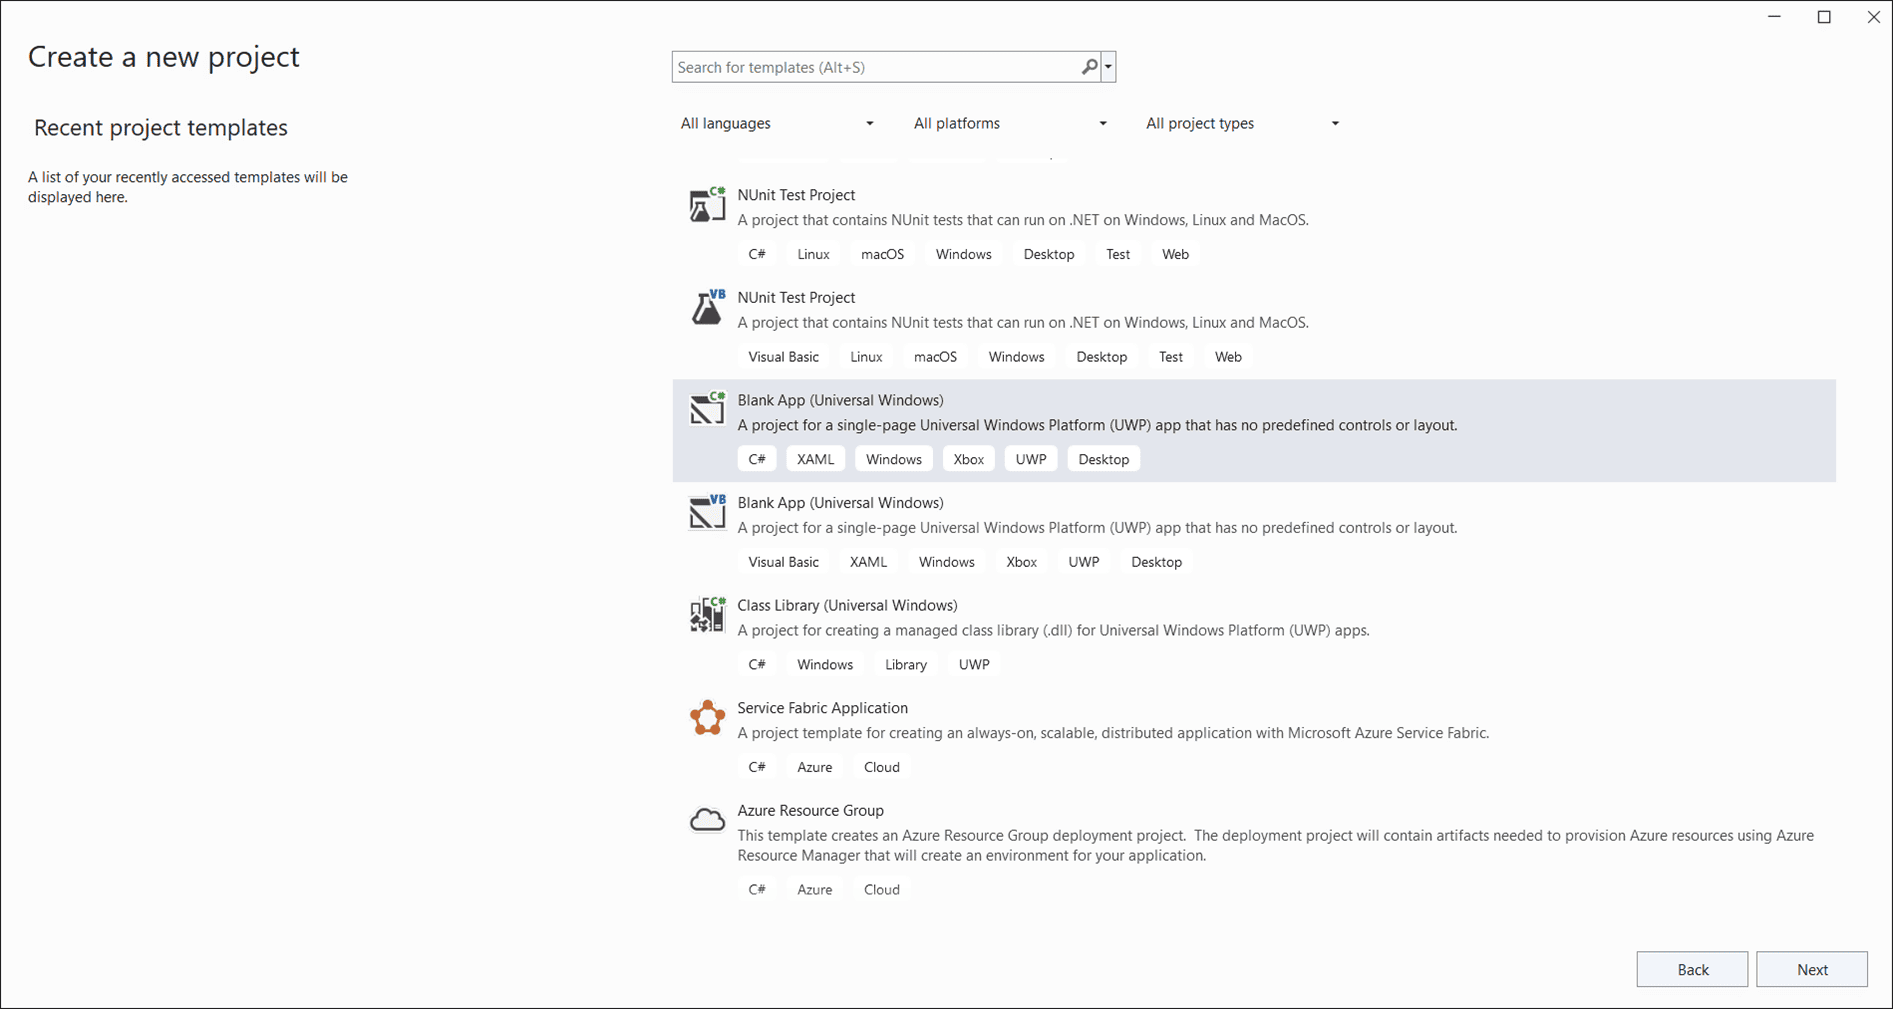Expand the search options arrow beside magnifier
This screenshot has width=1893, height=1009.
coord(1108,67)
